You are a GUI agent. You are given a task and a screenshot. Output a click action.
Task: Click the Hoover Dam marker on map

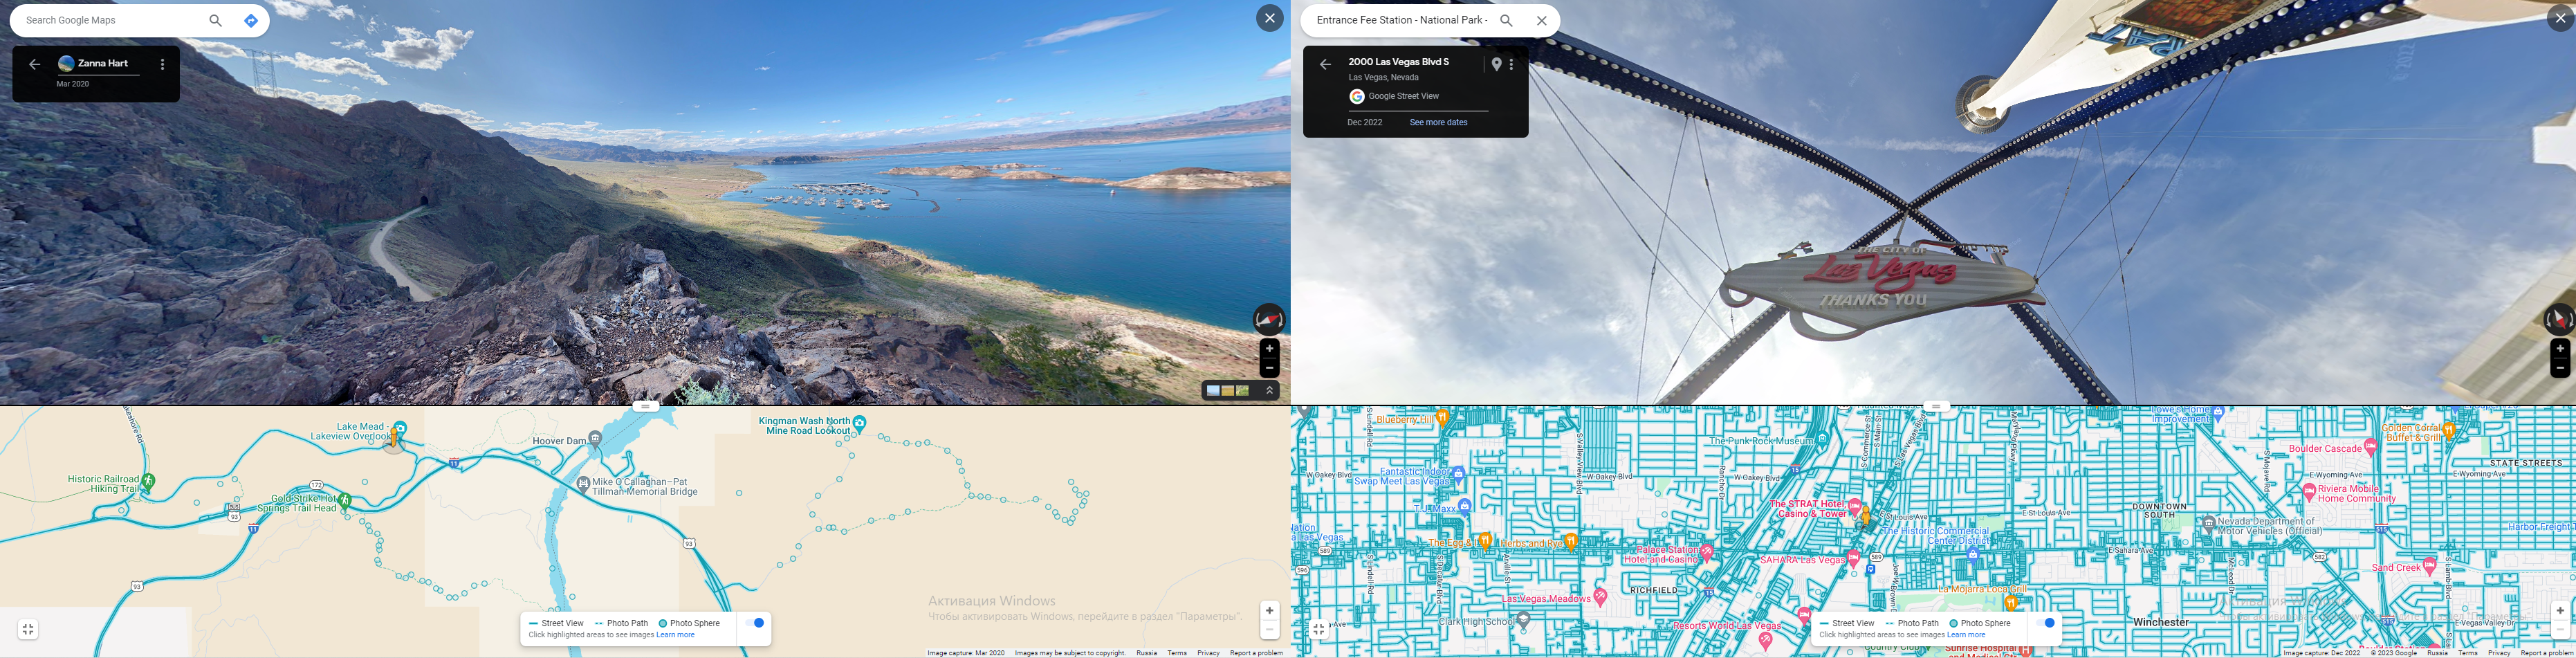[x=595, y=438]
